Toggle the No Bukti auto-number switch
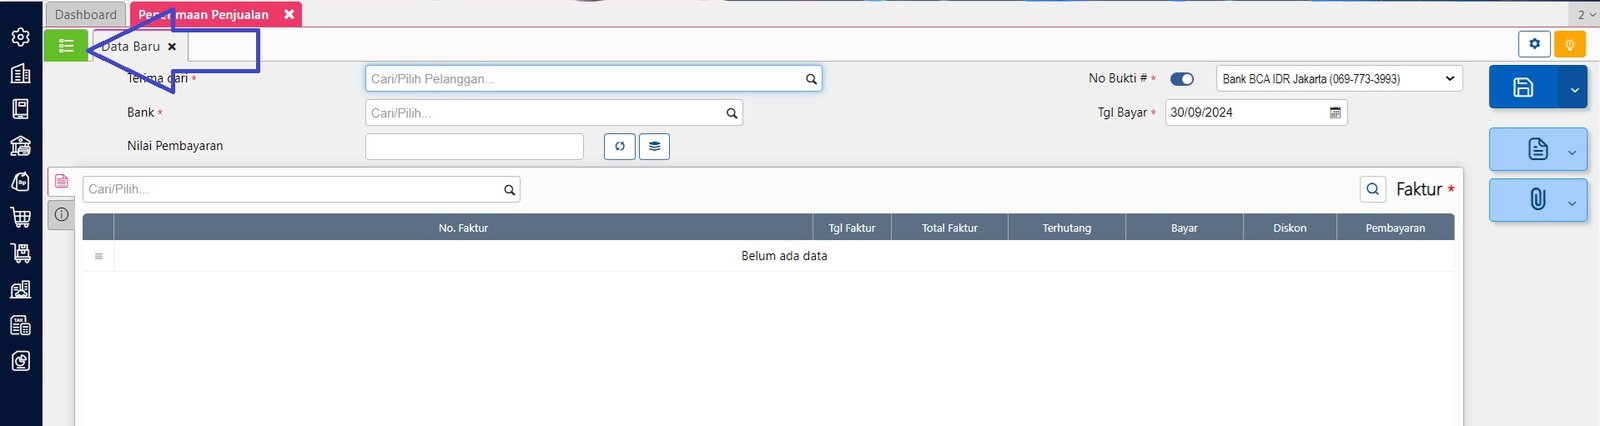Screen dimensions: 1600x426 tap(1182, 79)
